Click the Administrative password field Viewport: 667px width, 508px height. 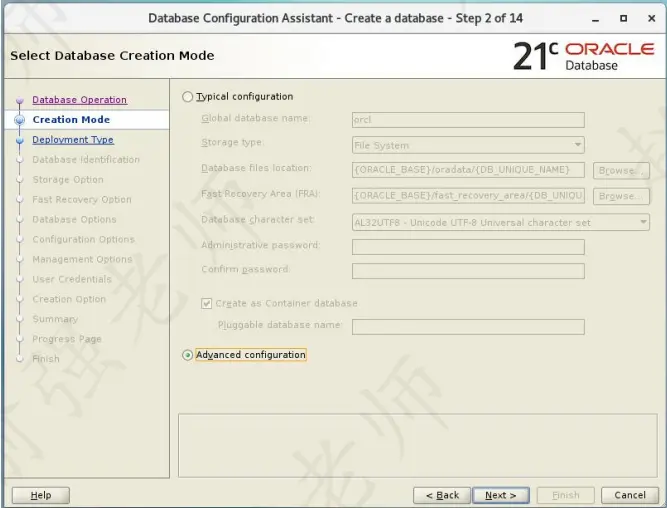(468, 247)
